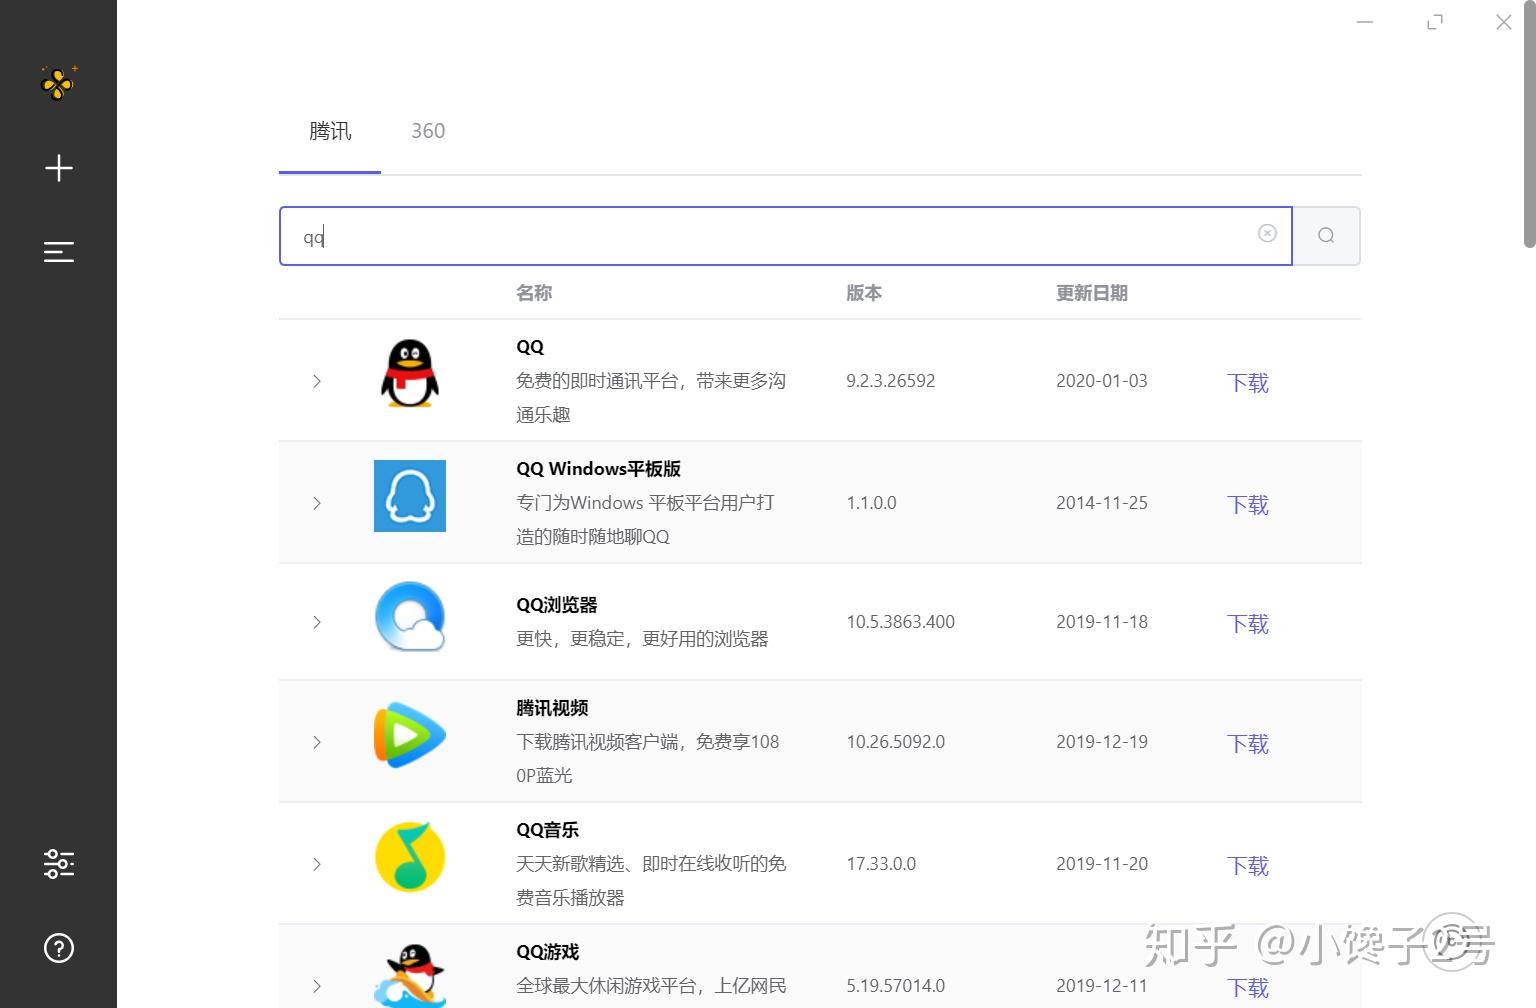Click the 名称 column header
This screenshot has height=1008, width=1536.
534,293
